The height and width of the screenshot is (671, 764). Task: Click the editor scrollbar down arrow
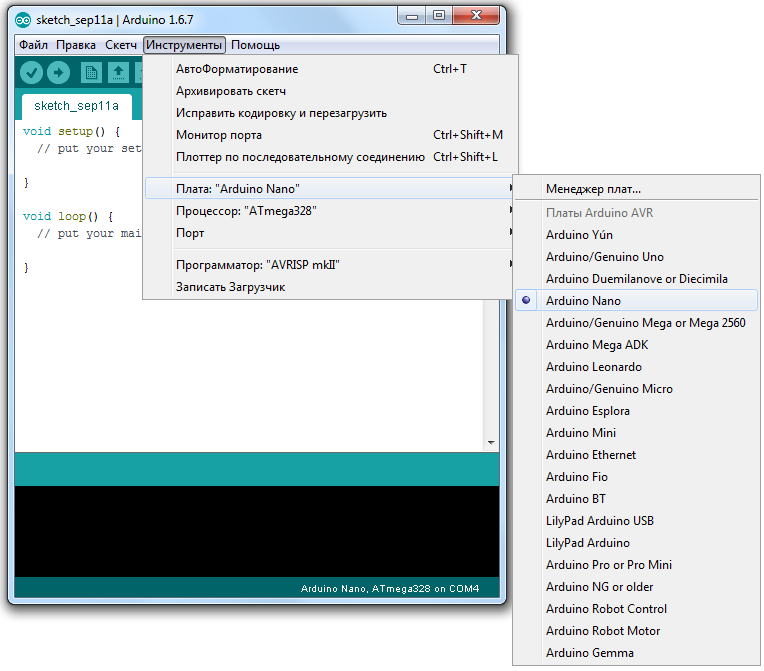pos(490,442)
